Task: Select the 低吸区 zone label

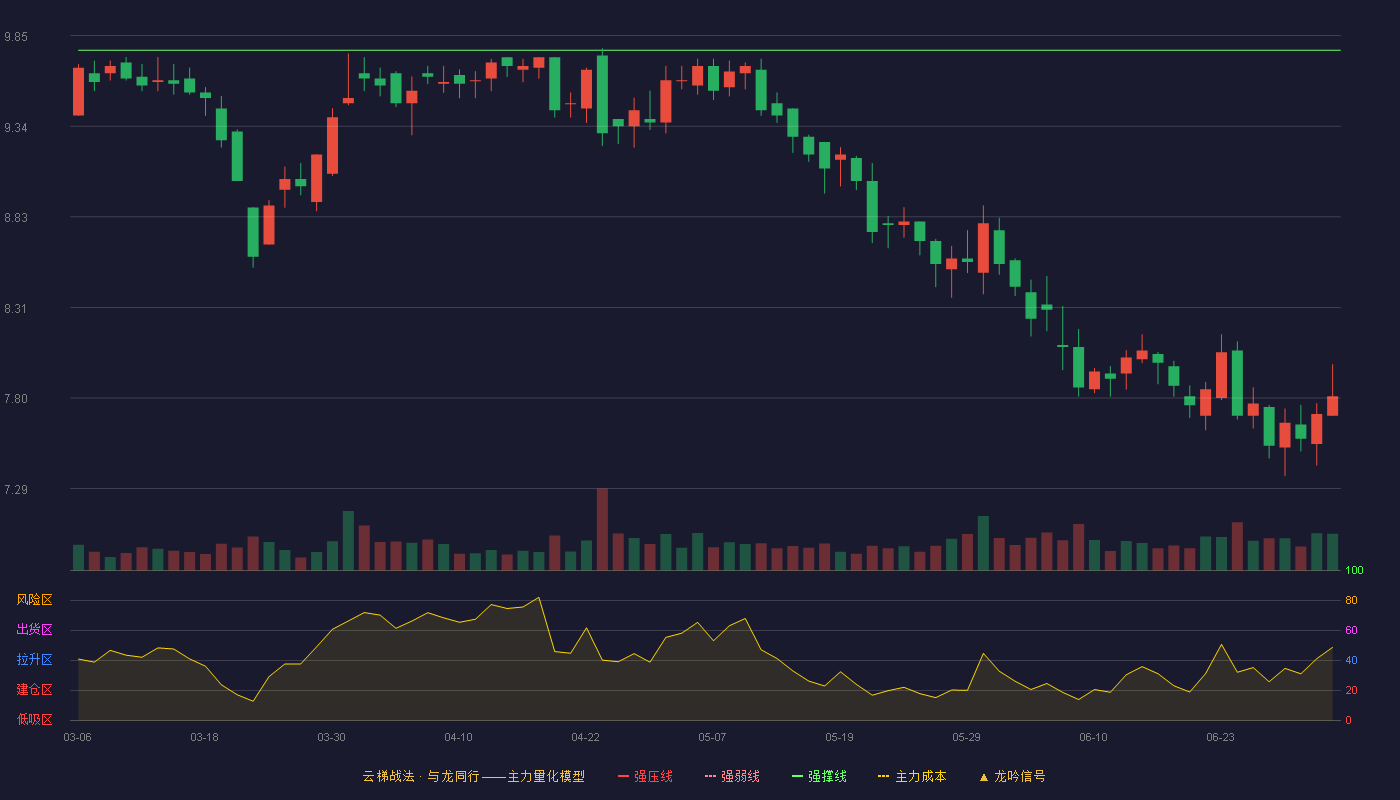Action: [x=34, y=719]
